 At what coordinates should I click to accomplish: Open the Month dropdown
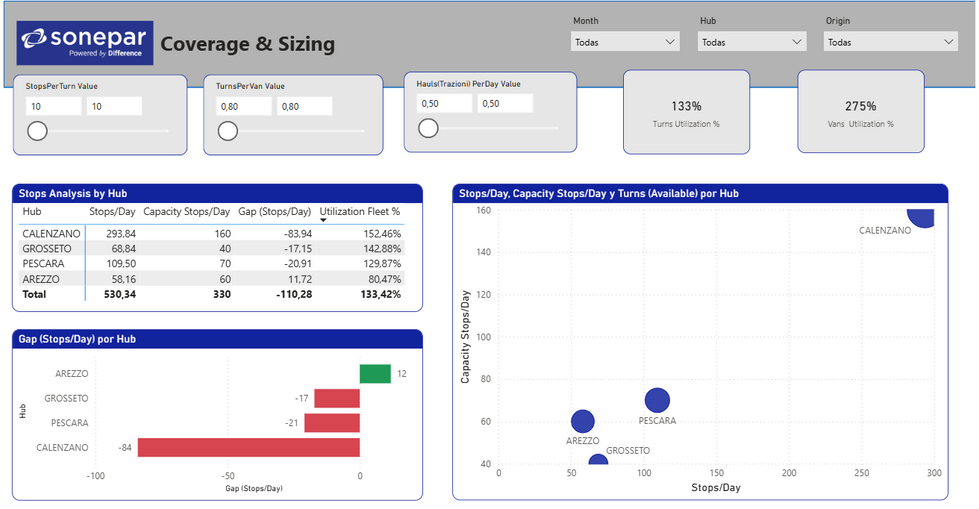[625, 42]
